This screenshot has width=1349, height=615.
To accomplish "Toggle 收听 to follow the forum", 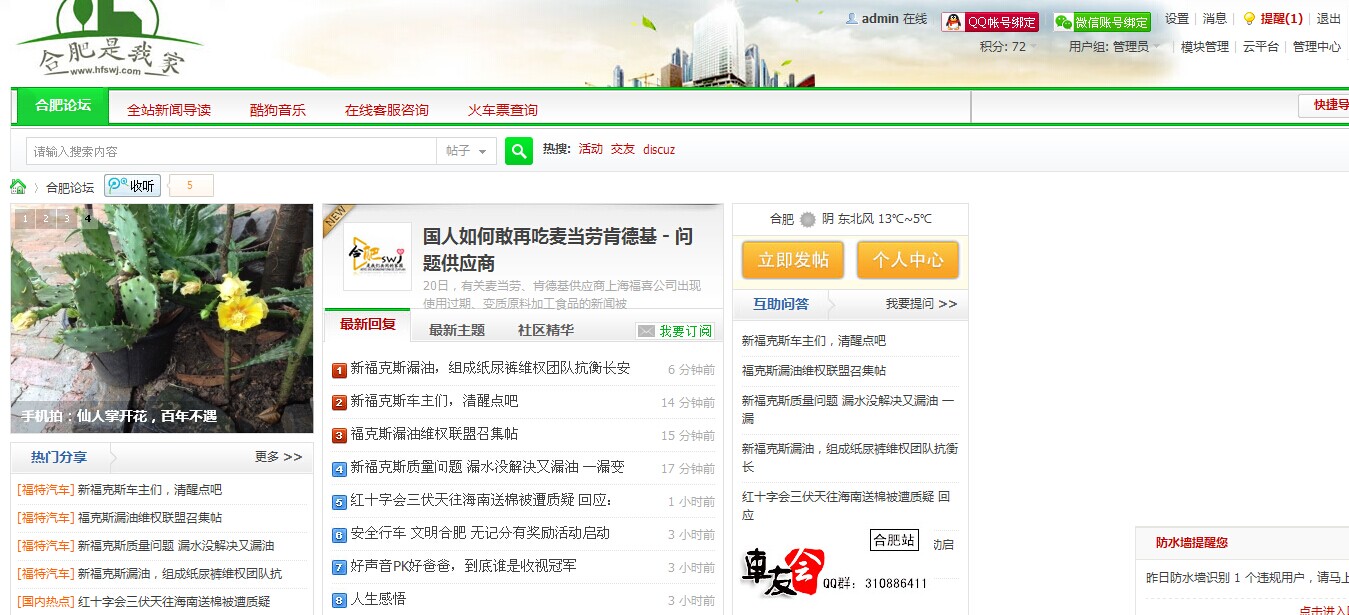I will coord(131,185).
